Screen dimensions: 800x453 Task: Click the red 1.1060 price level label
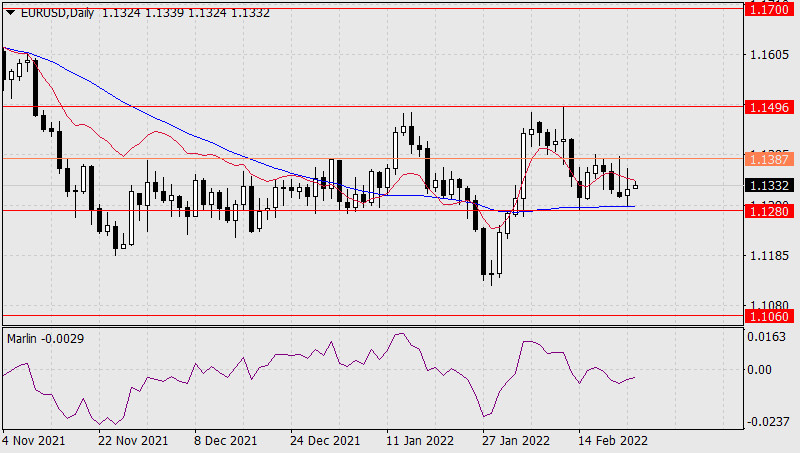coord(769,316)
